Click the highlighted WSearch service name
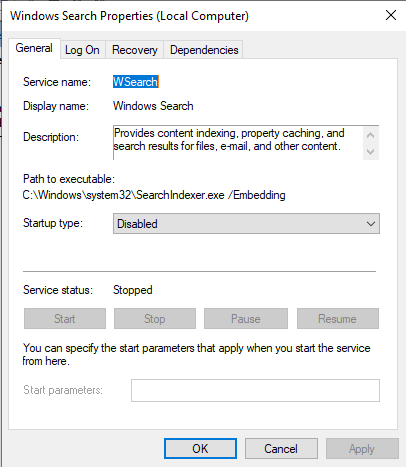 click(136, 82)
